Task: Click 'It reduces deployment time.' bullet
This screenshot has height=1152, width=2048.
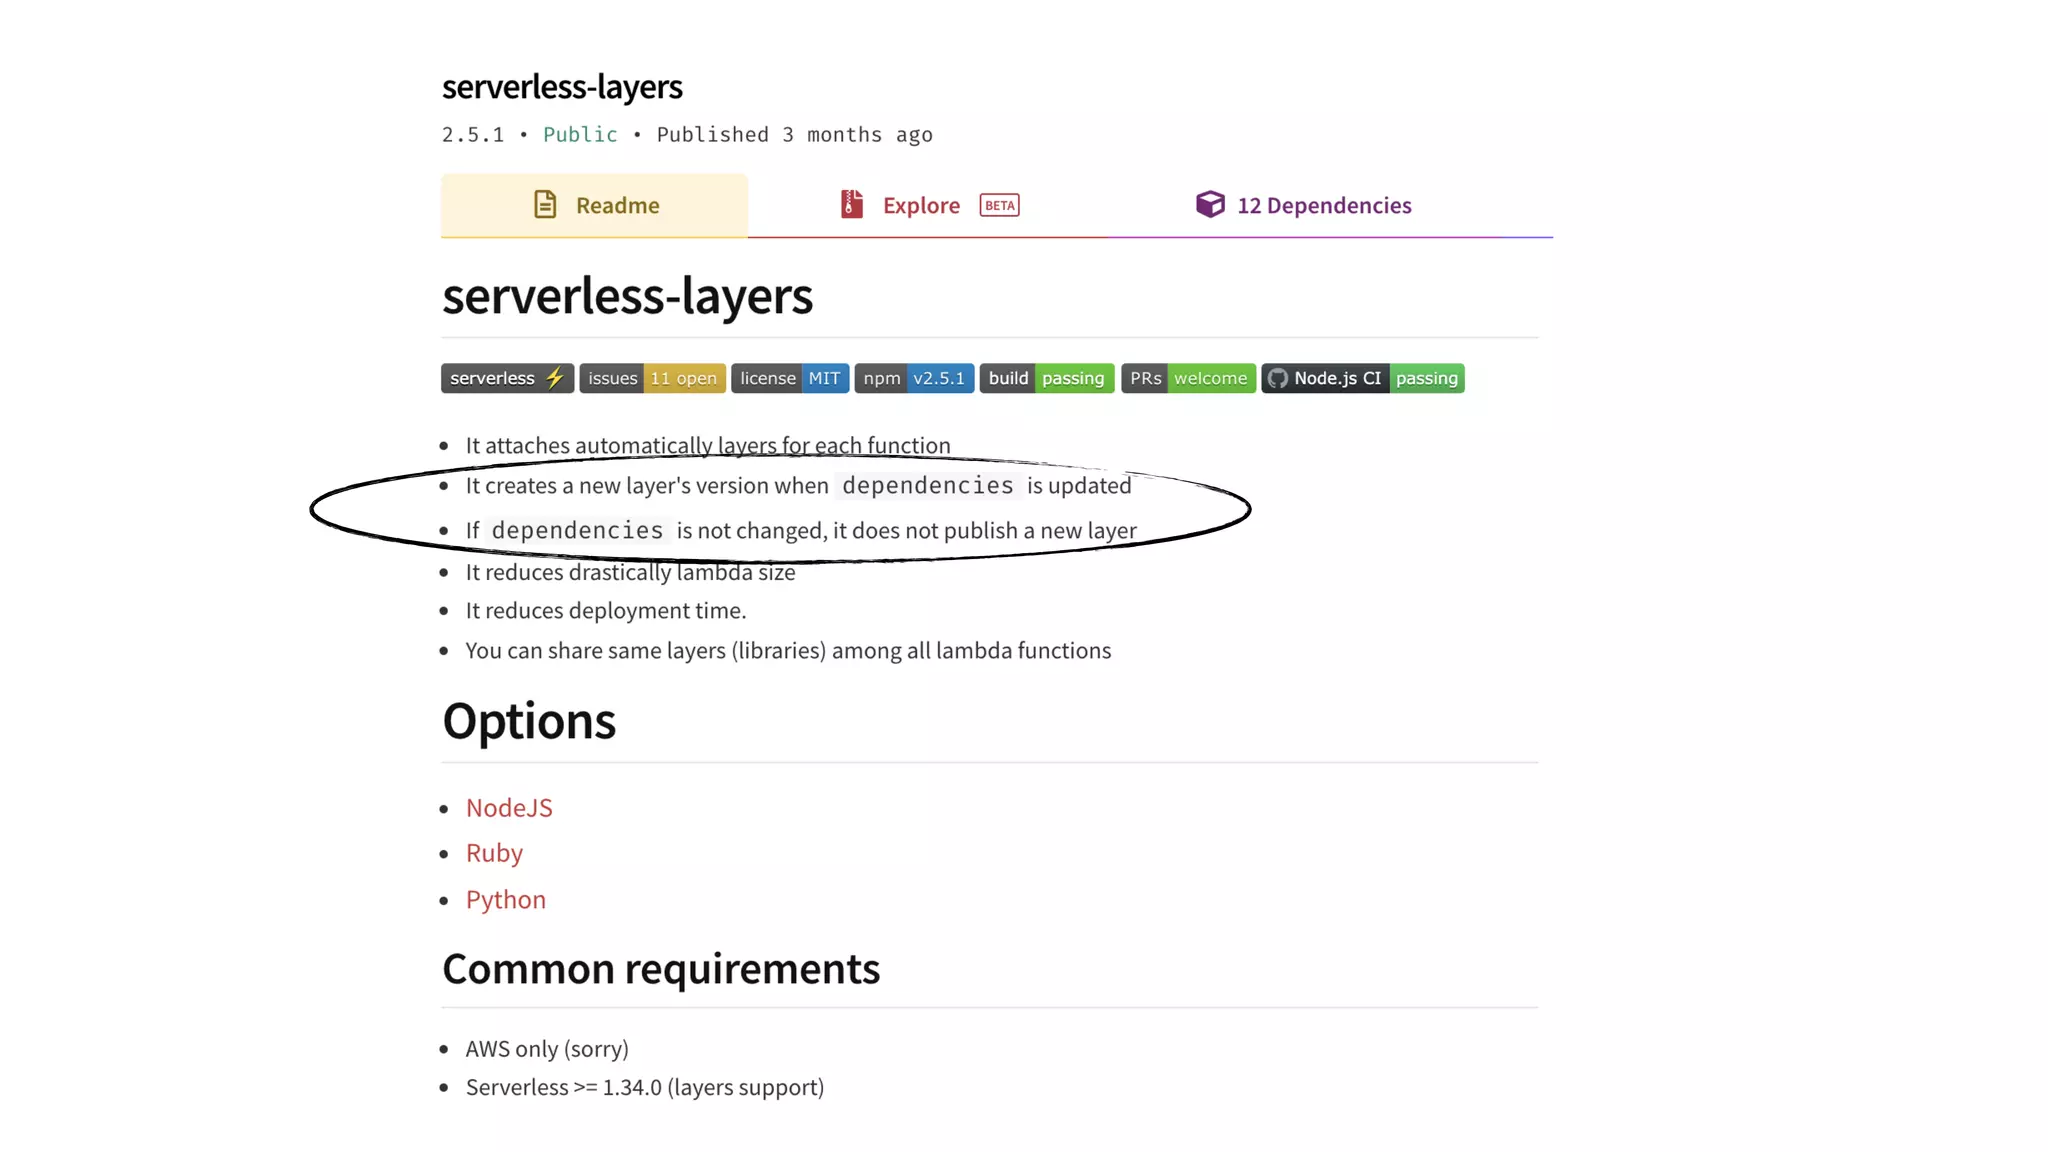Action: coord(606,610)
